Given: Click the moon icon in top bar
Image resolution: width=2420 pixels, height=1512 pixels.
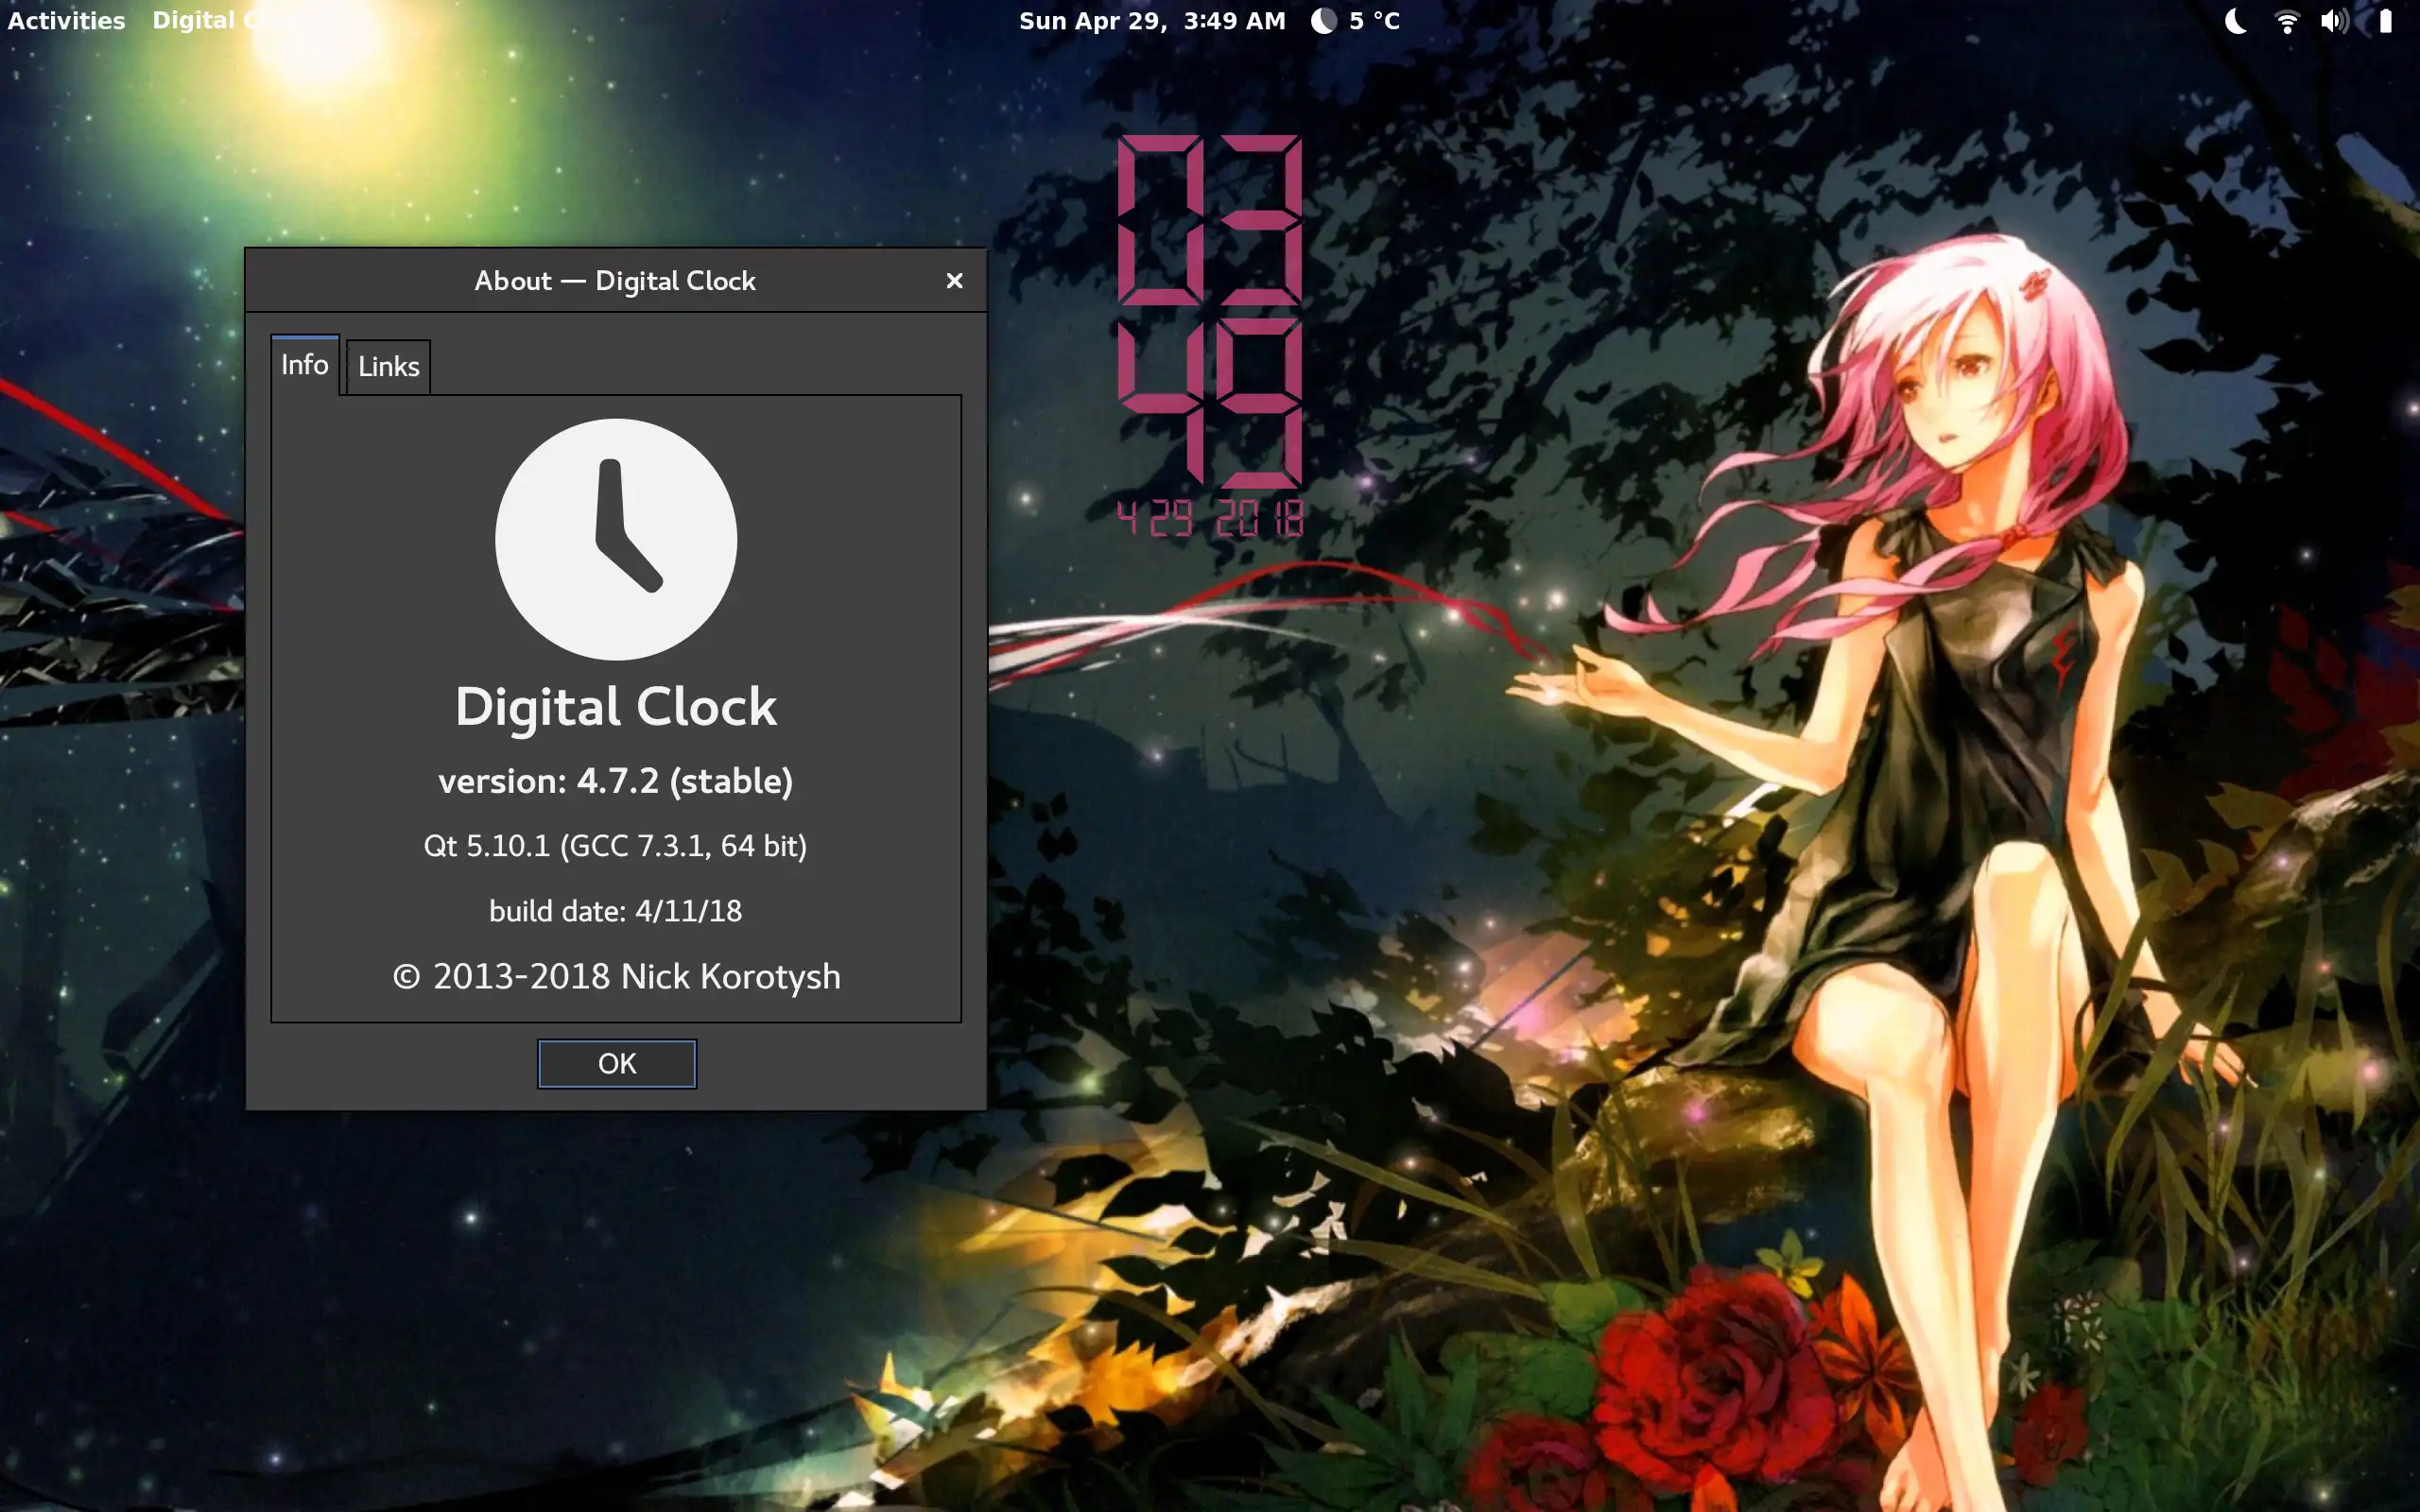Looking at the screenshot, I should [x=2237, y=21].
